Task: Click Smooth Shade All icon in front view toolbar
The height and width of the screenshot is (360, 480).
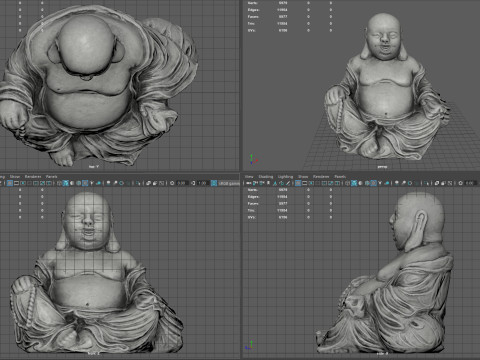Action: (65, 183)
